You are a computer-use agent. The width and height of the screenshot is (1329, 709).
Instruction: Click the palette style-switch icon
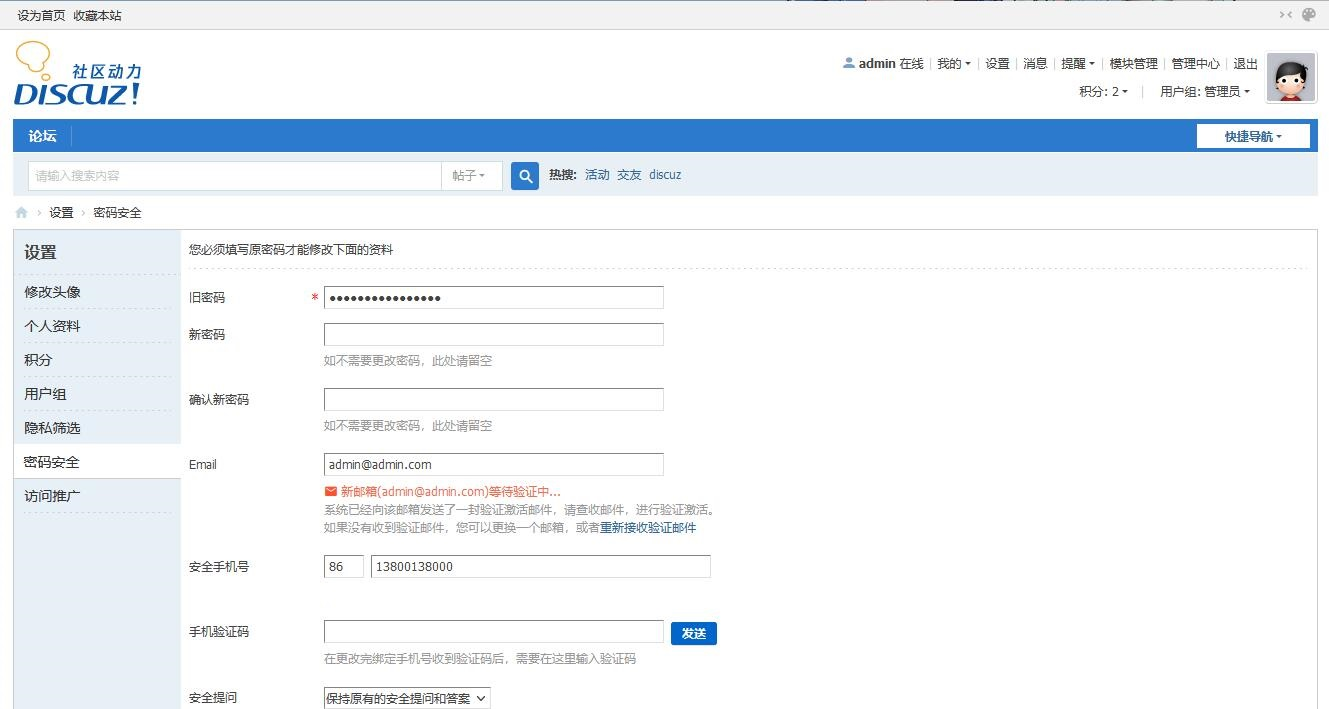coord(1308,15)
